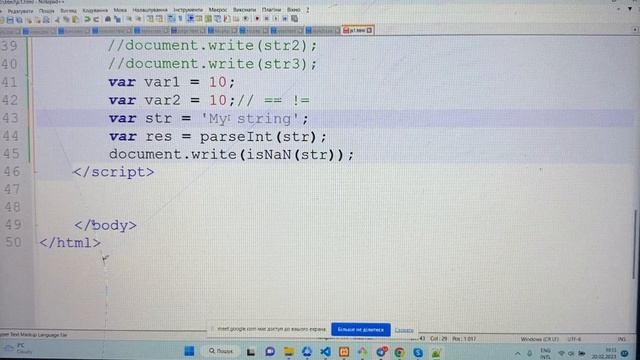Click the Redo arrow icon

(x=96, y=19)
